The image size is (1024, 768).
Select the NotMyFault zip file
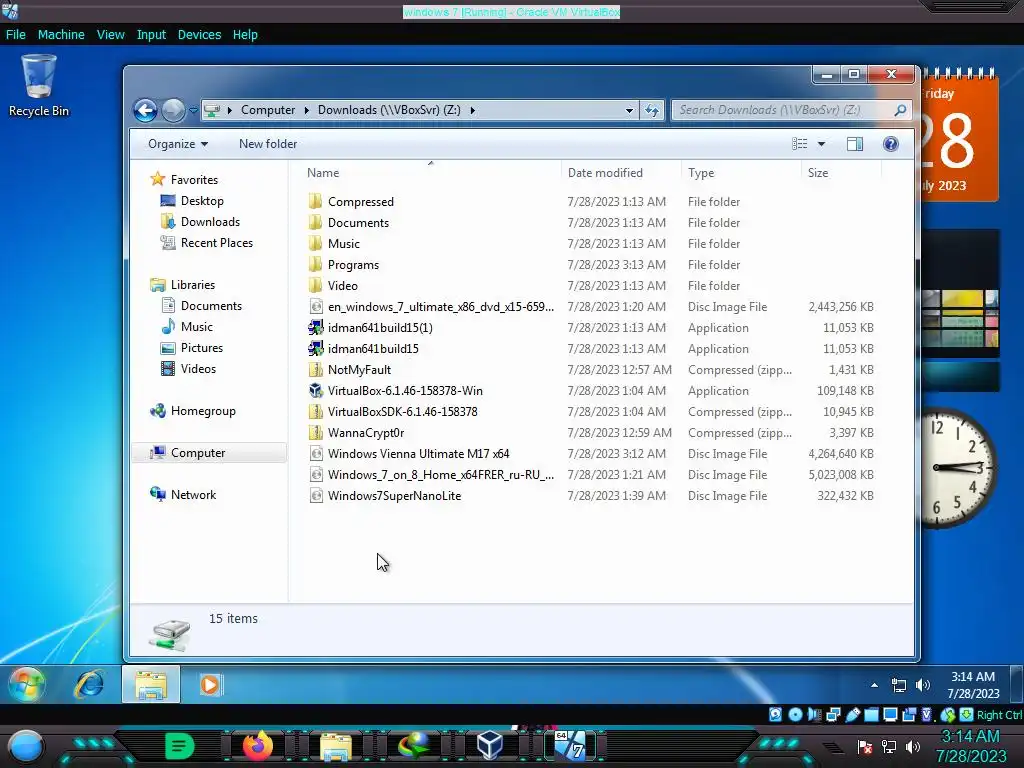coord(359,370)
